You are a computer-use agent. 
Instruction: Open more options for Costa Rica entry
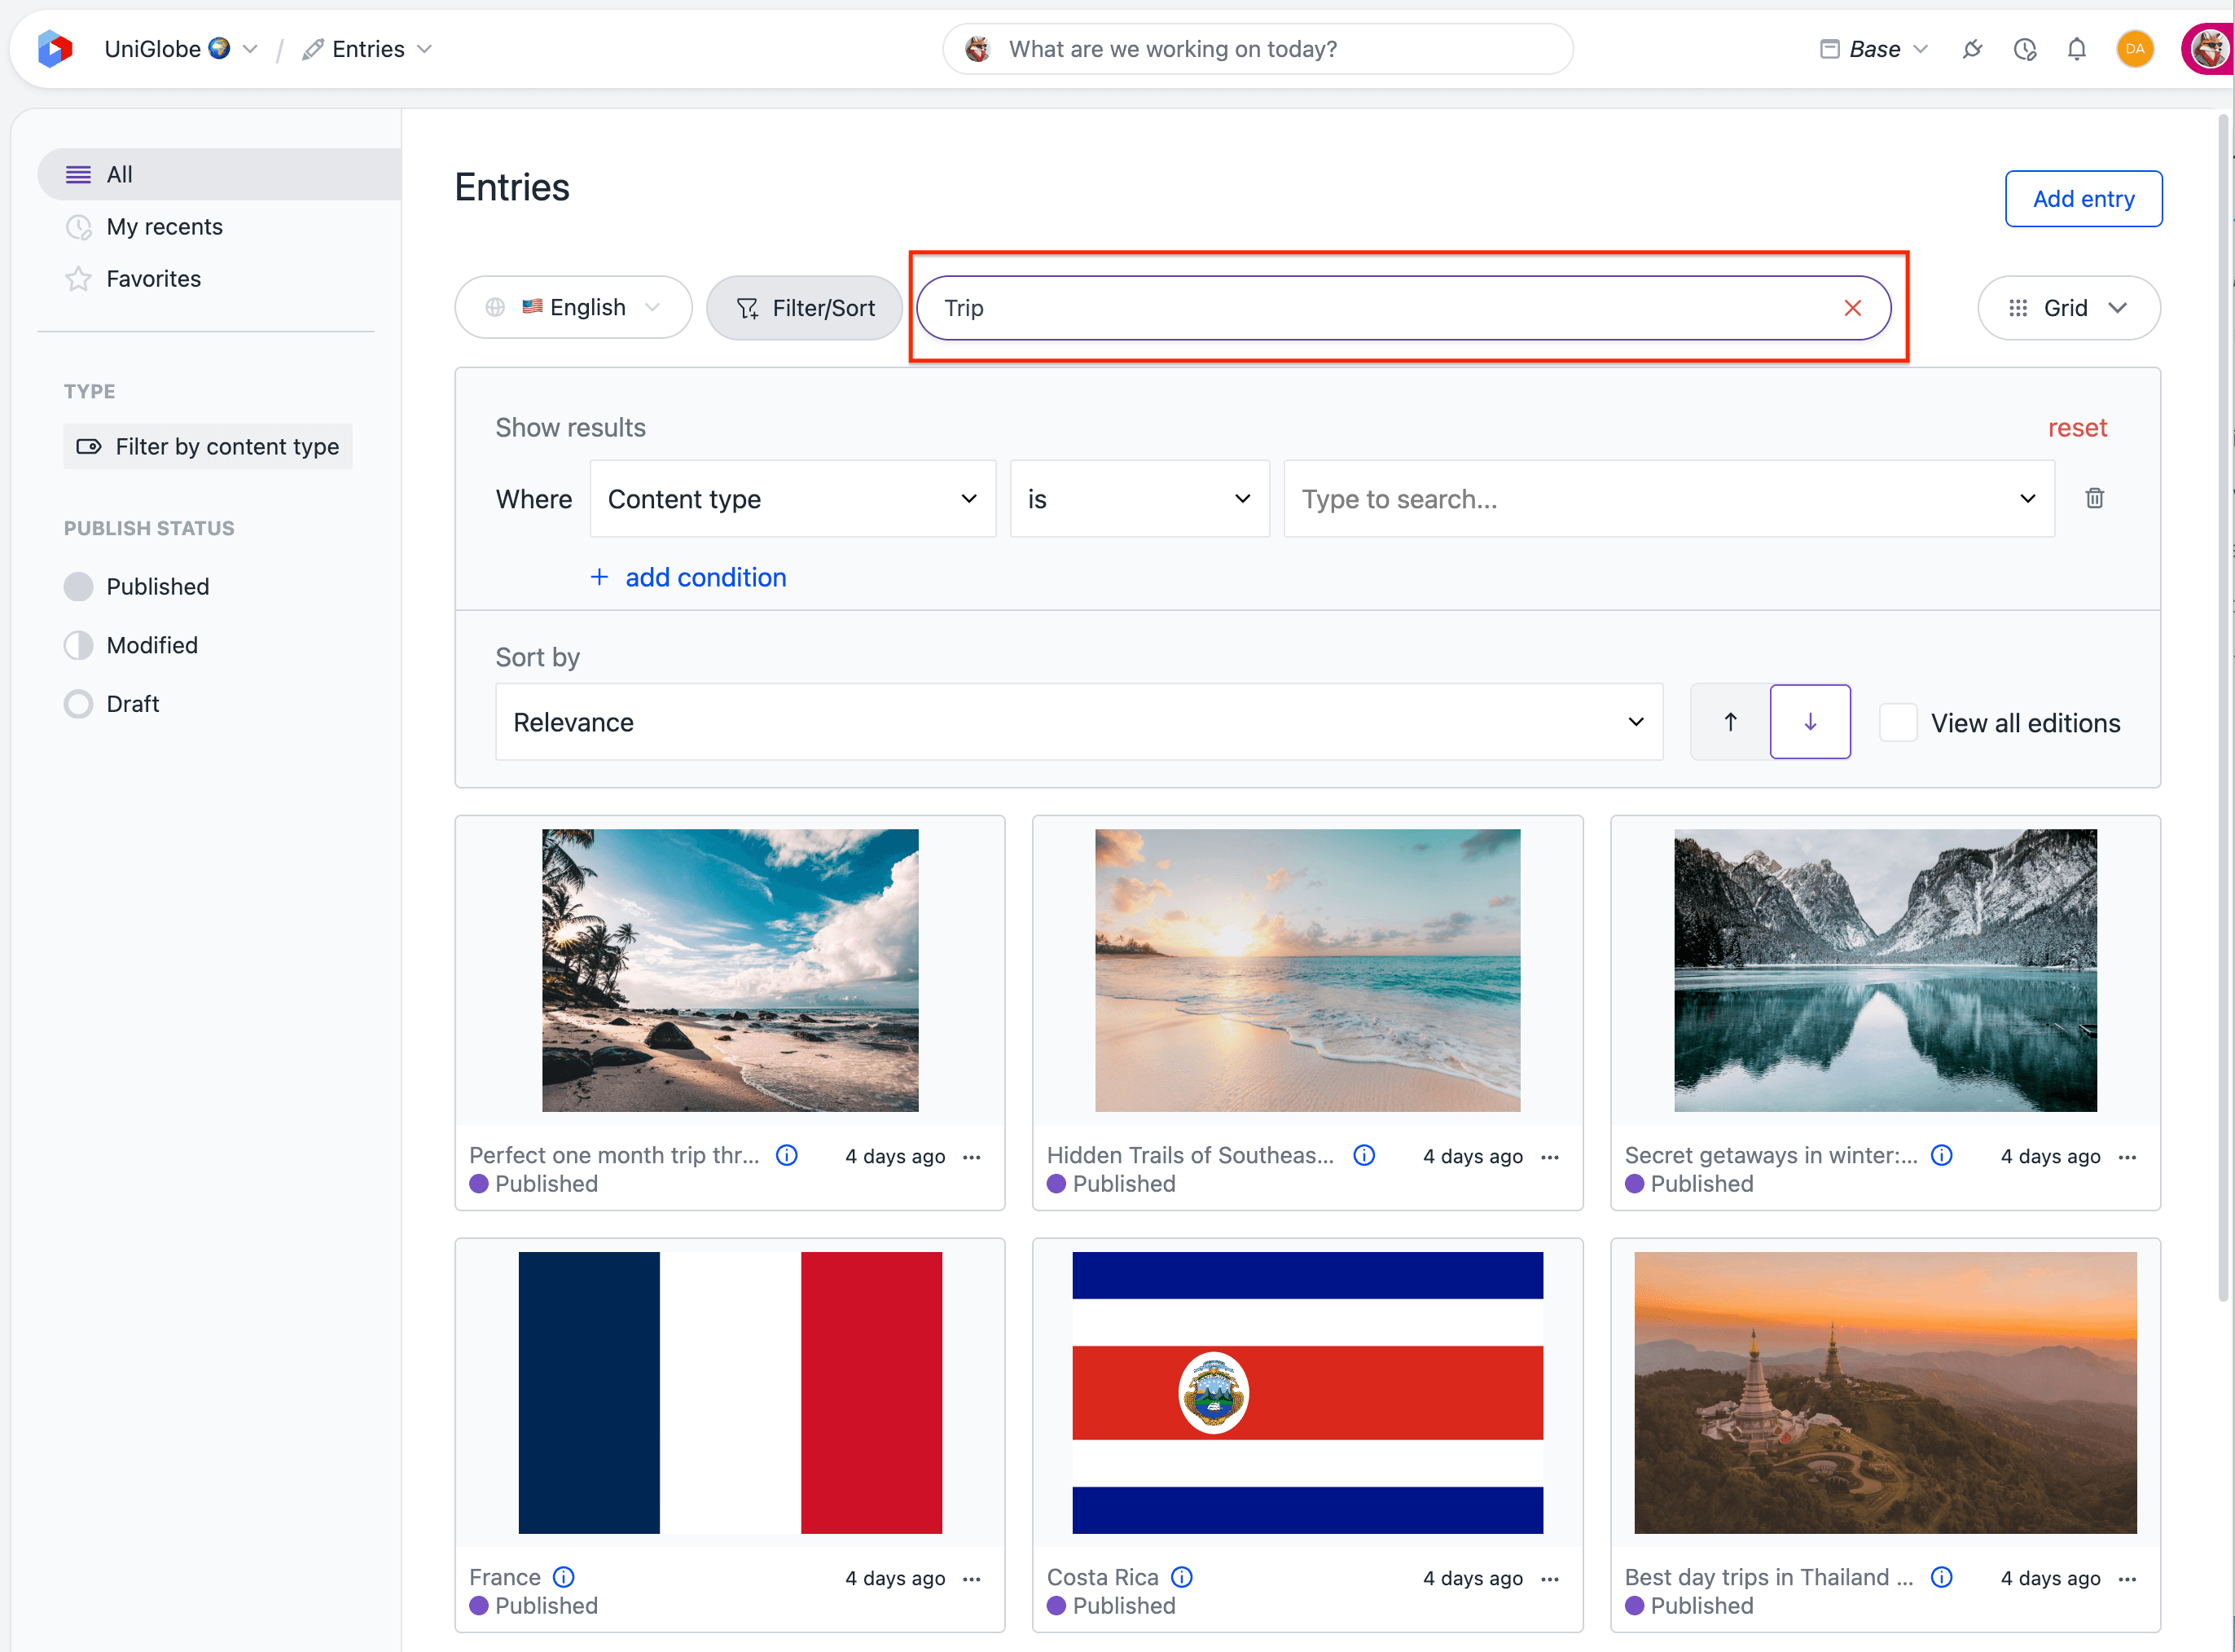pyautogui.click(x=1550, y=1579)
